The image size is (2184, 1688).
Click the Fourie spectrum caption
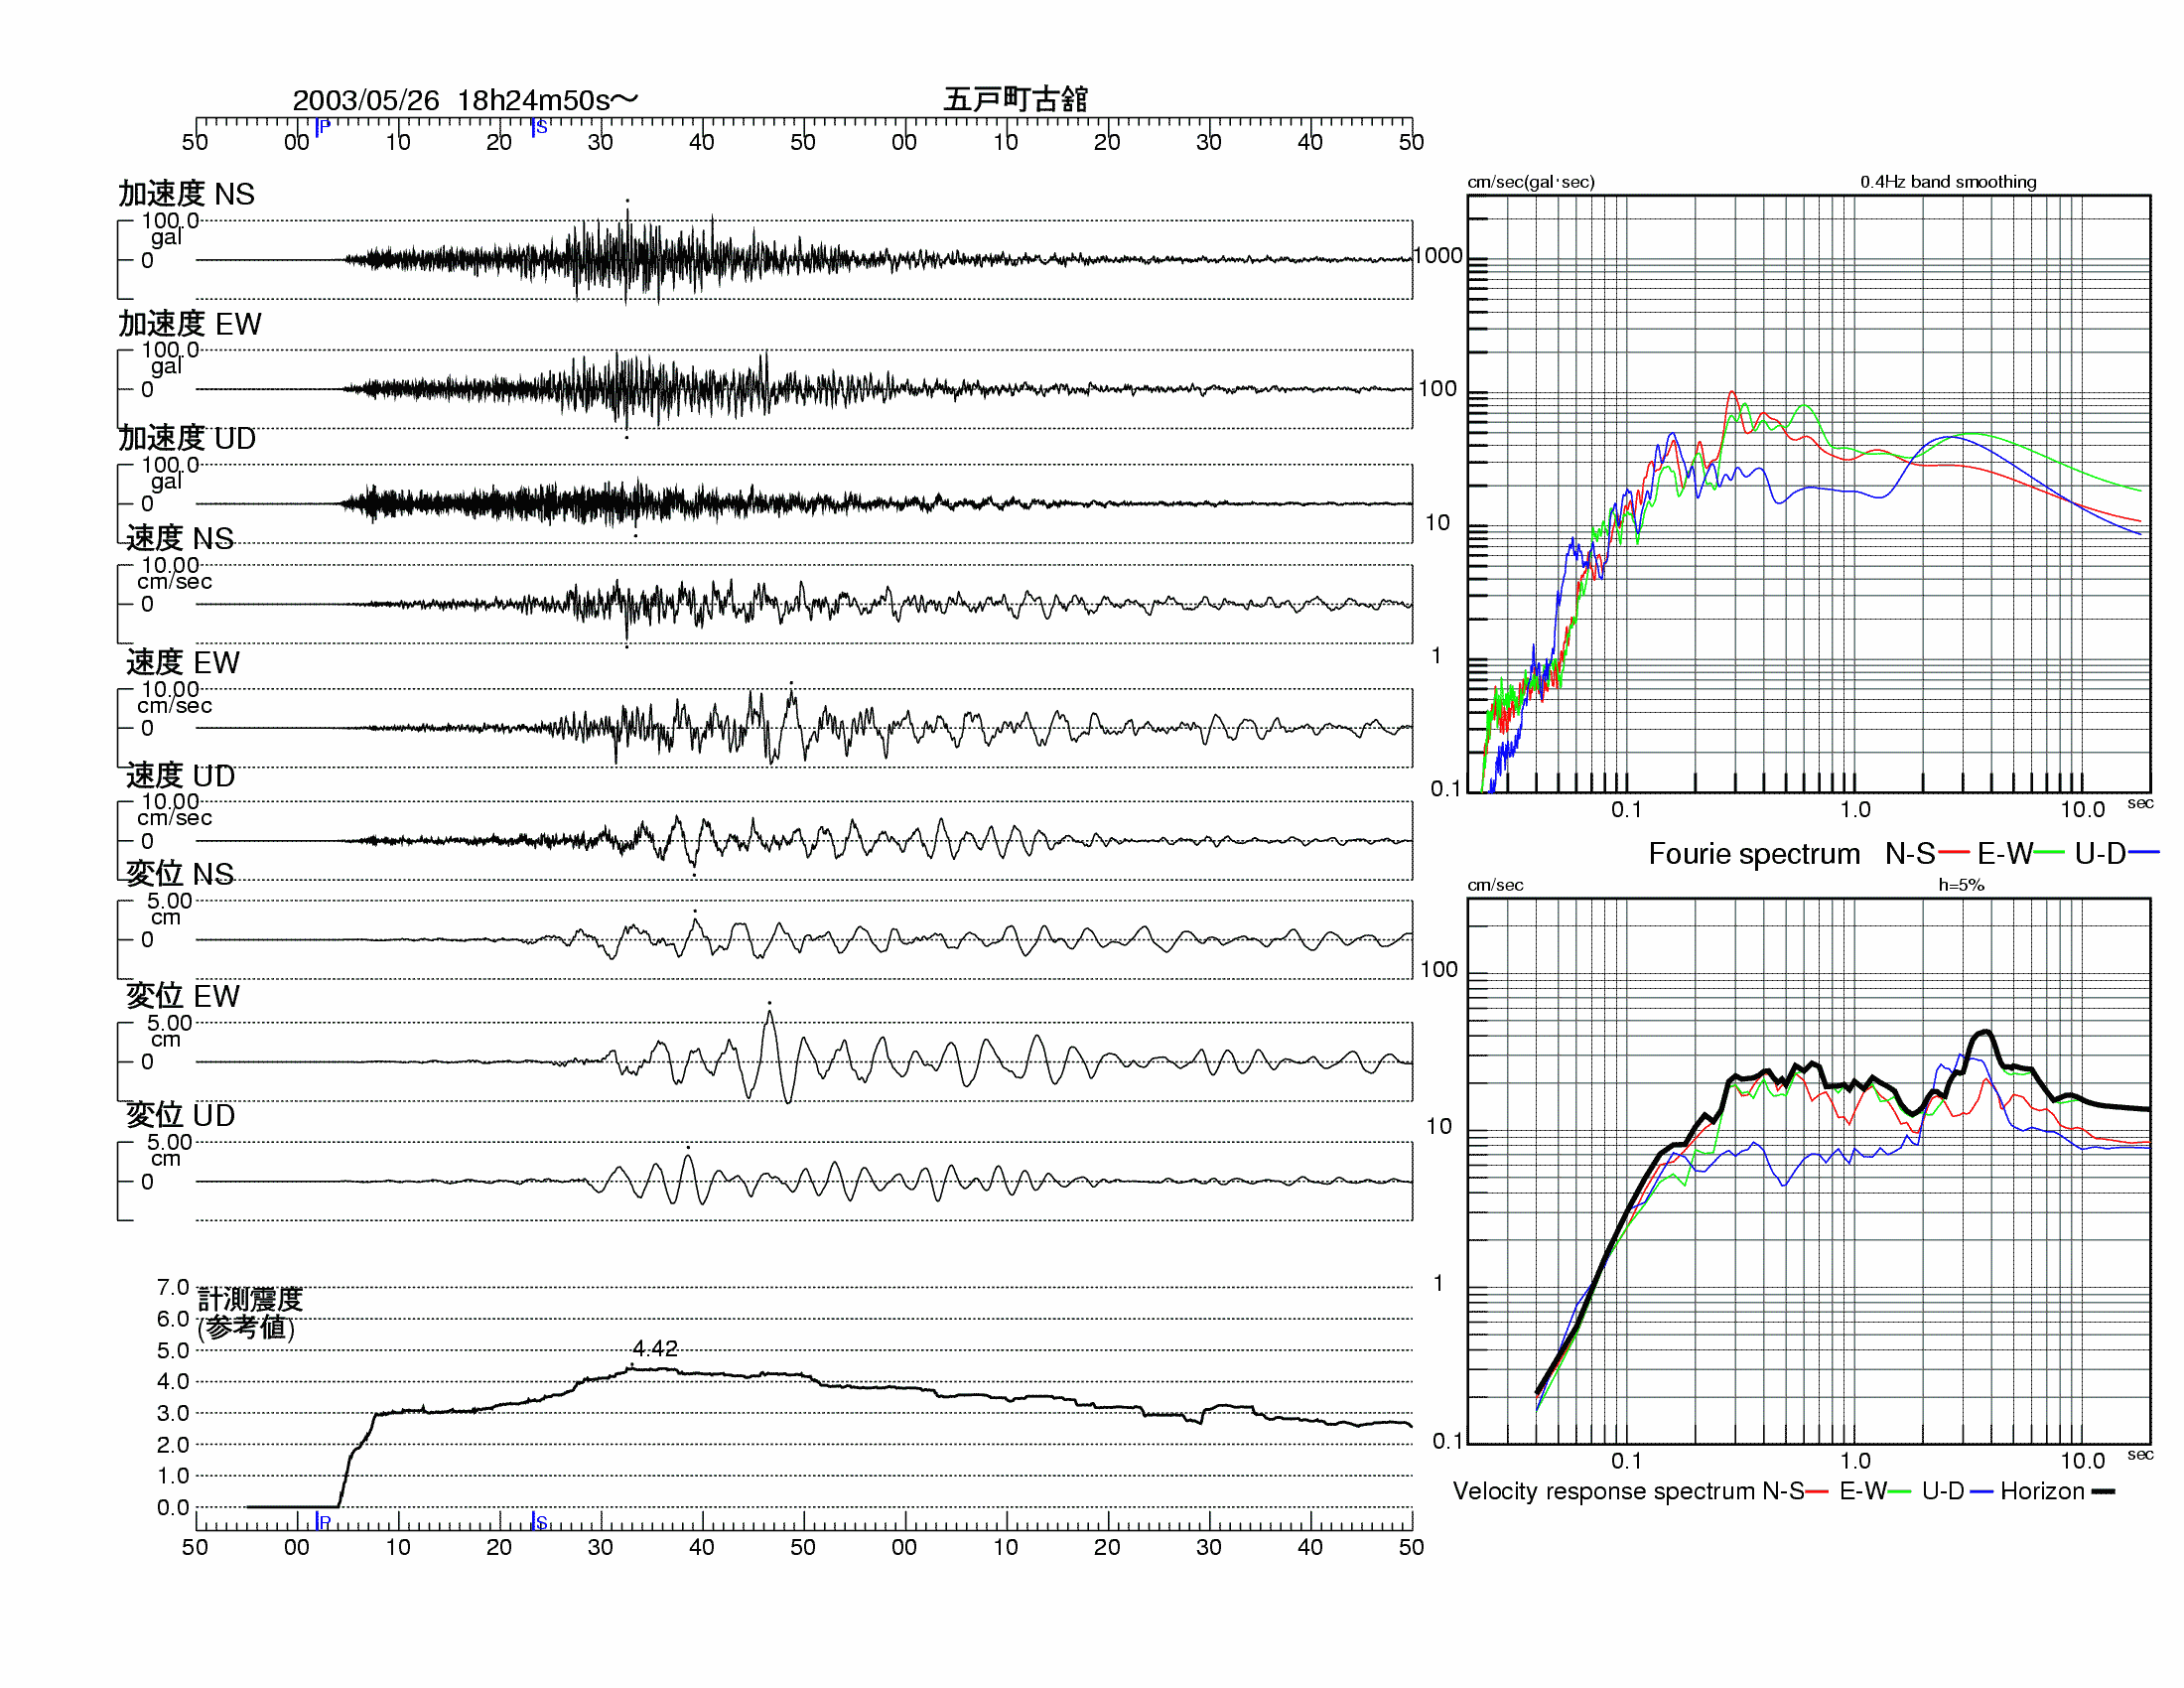pos(1753,853)
